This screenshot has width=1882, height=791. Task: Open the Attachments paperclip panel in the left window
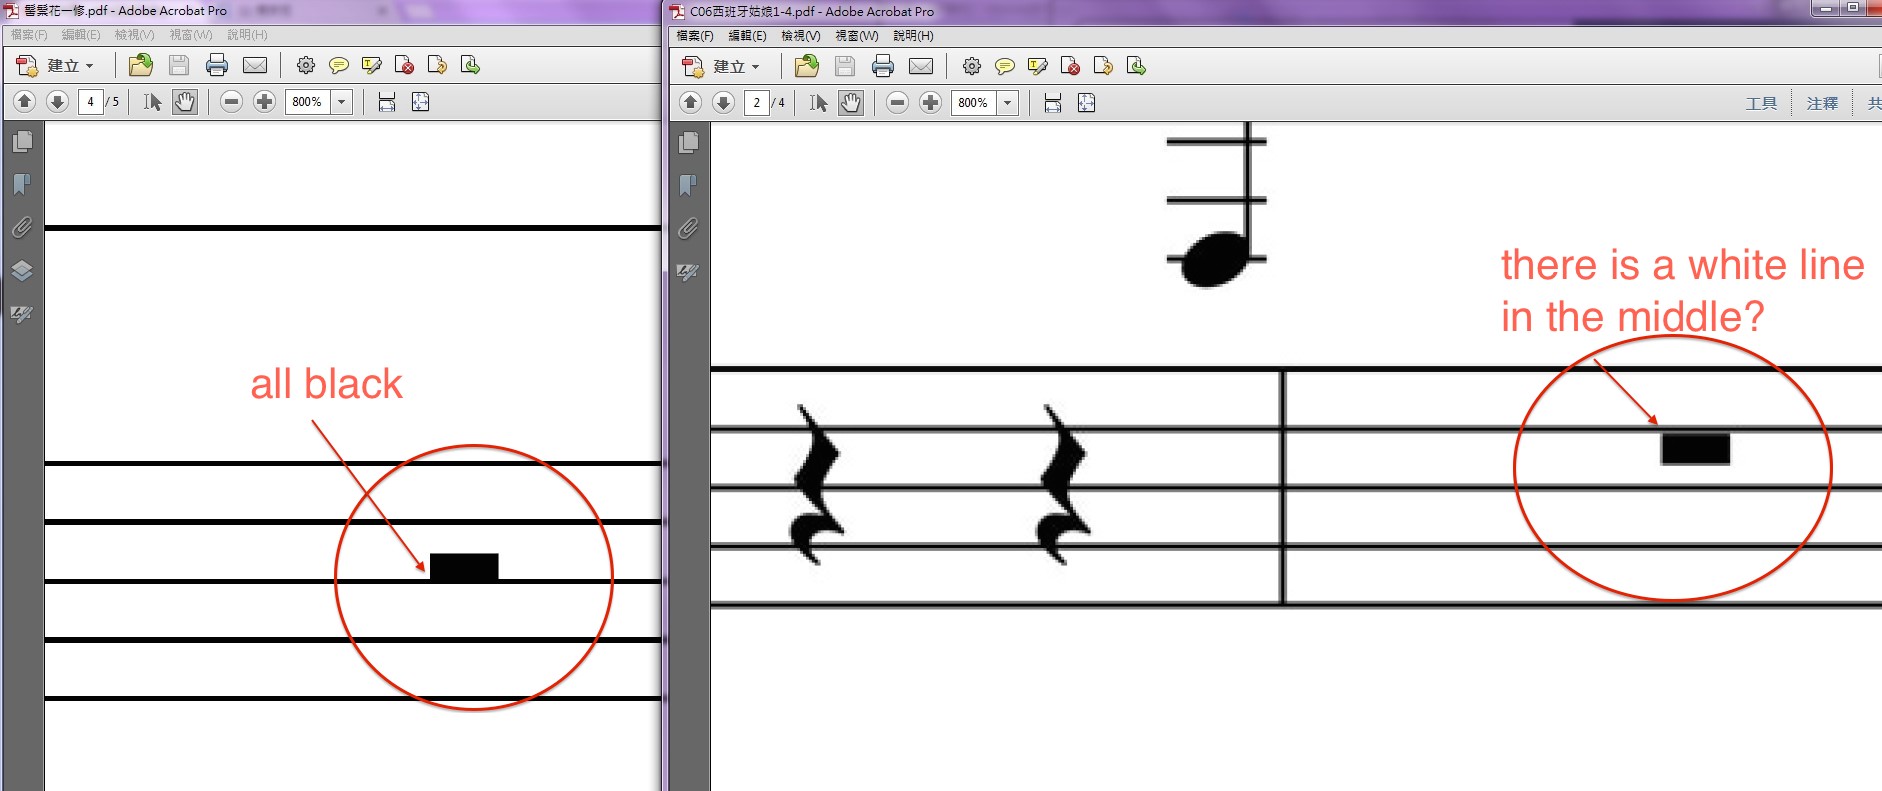tap(22, 228)
